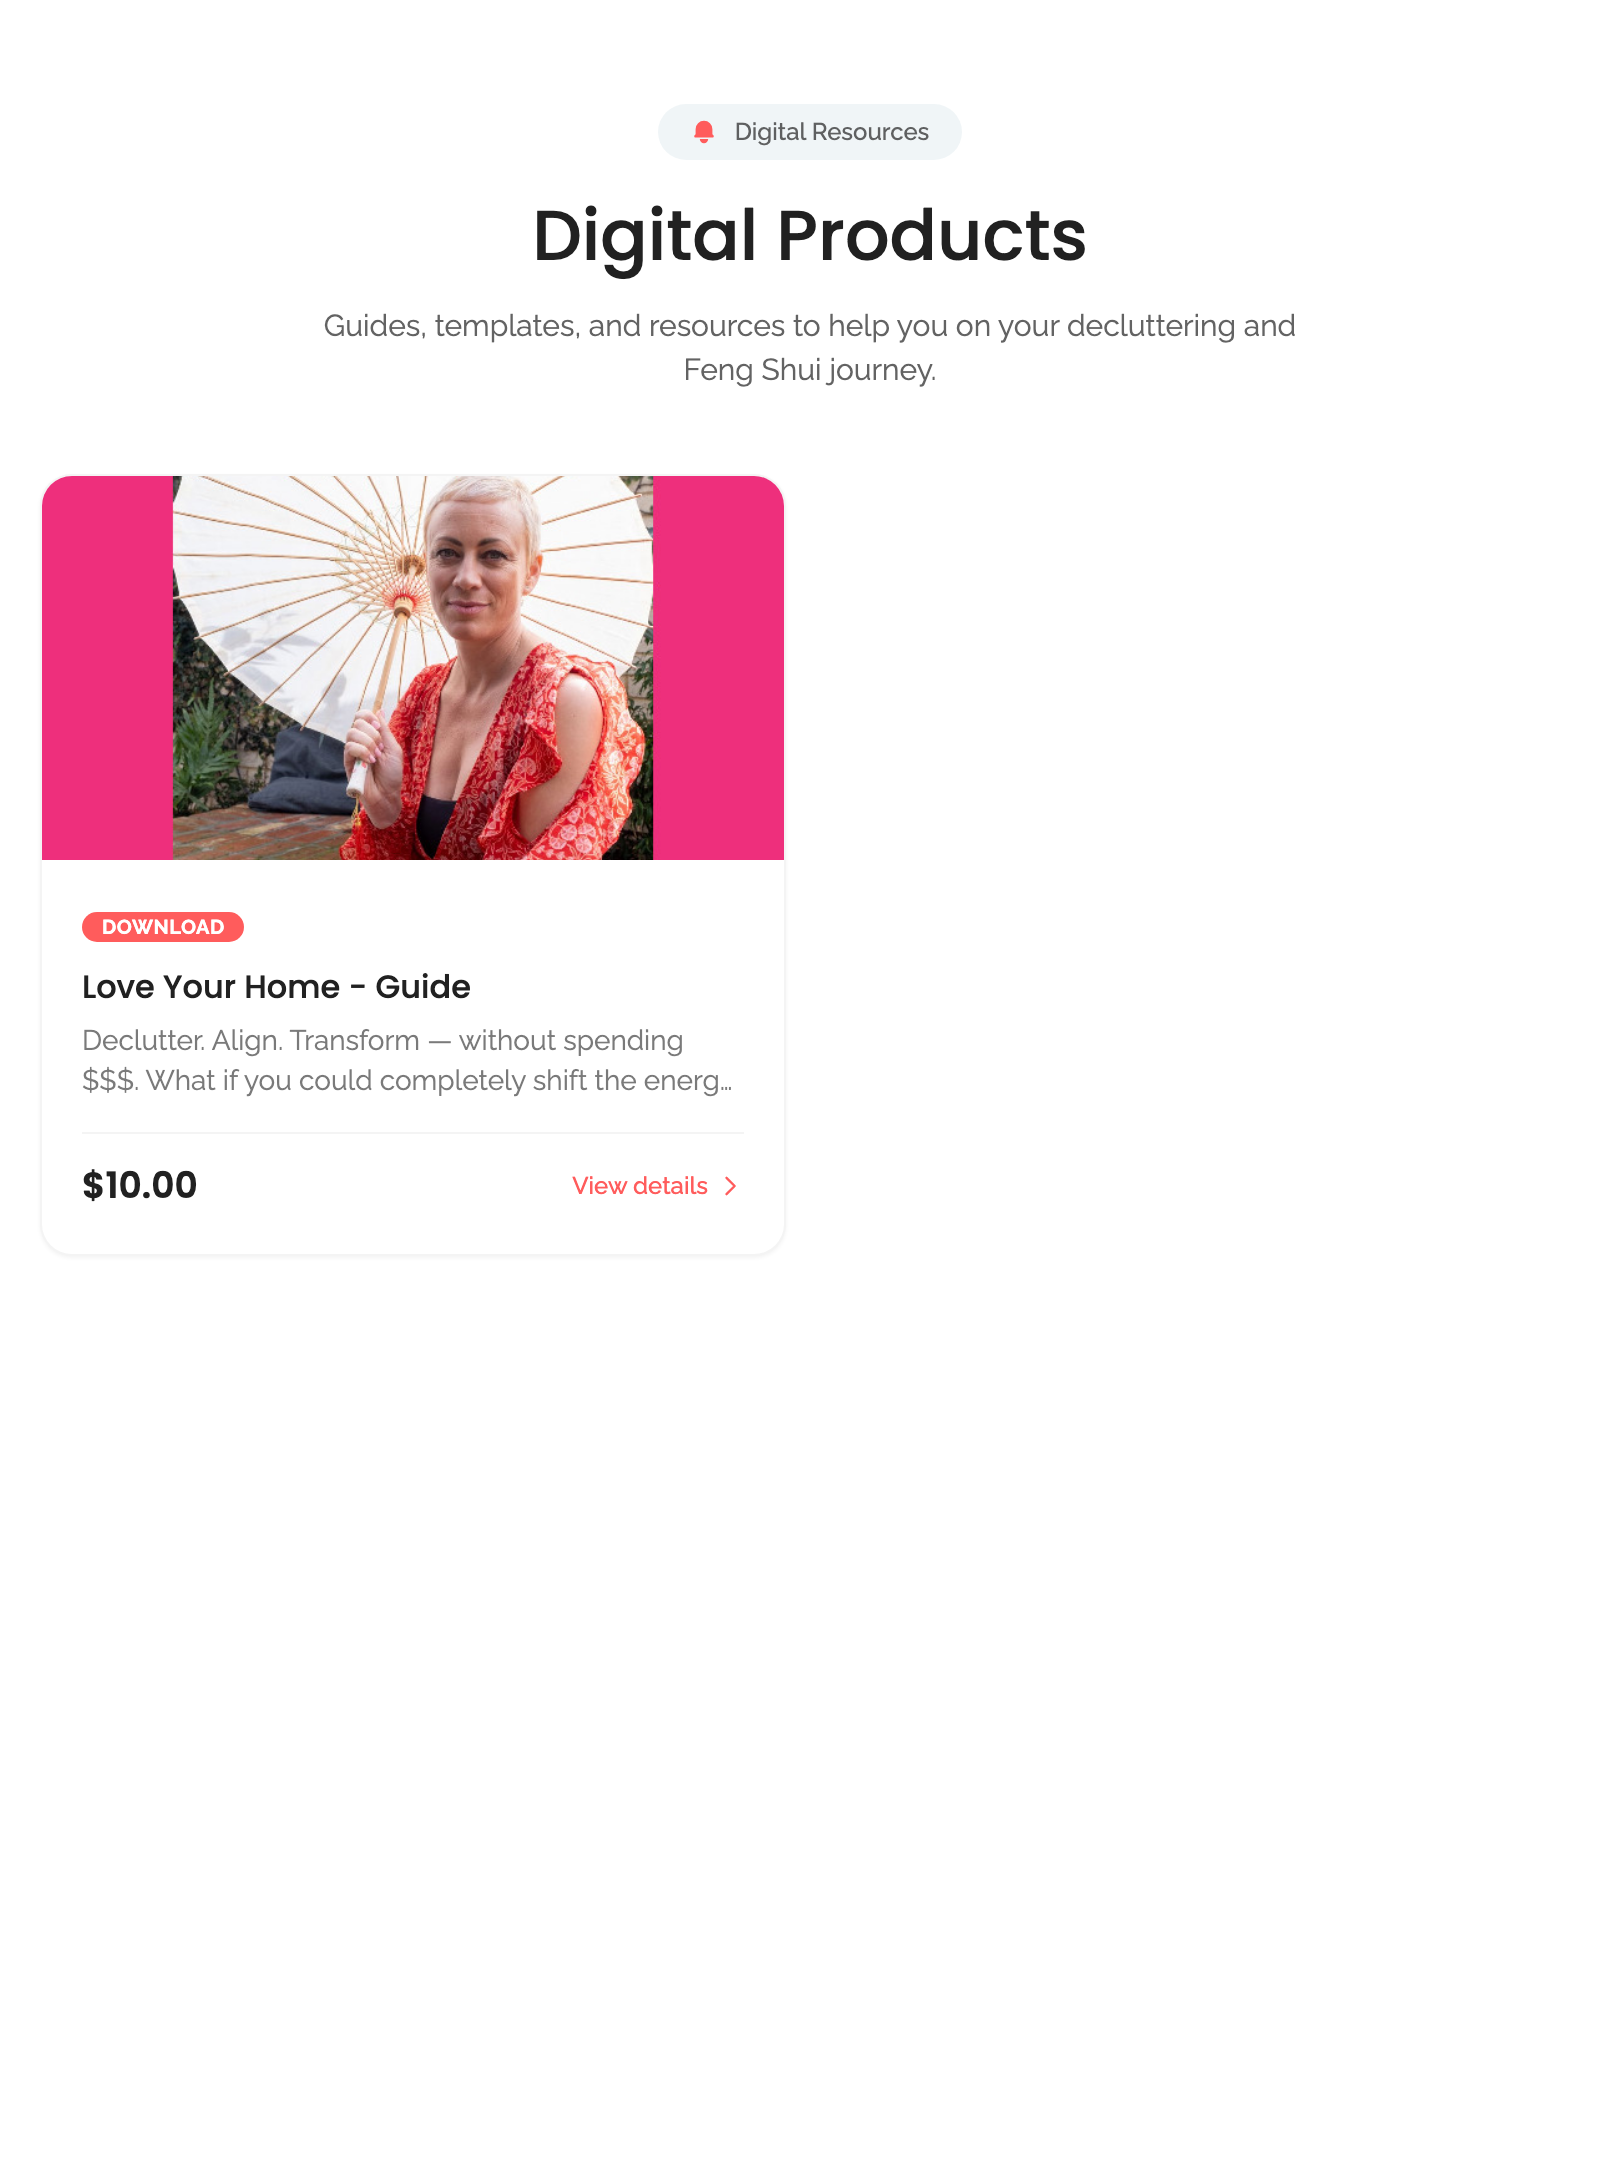Click the pink right banner of the card
Screen dimensions: 1620x2160
pyautogui.click(x=718, y=670)
